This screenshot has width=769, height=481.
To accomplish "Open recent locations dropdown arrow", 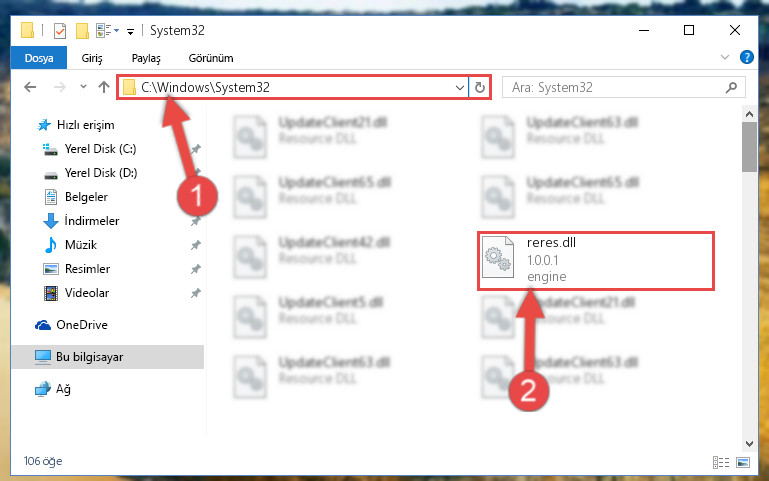I will 83,87.
